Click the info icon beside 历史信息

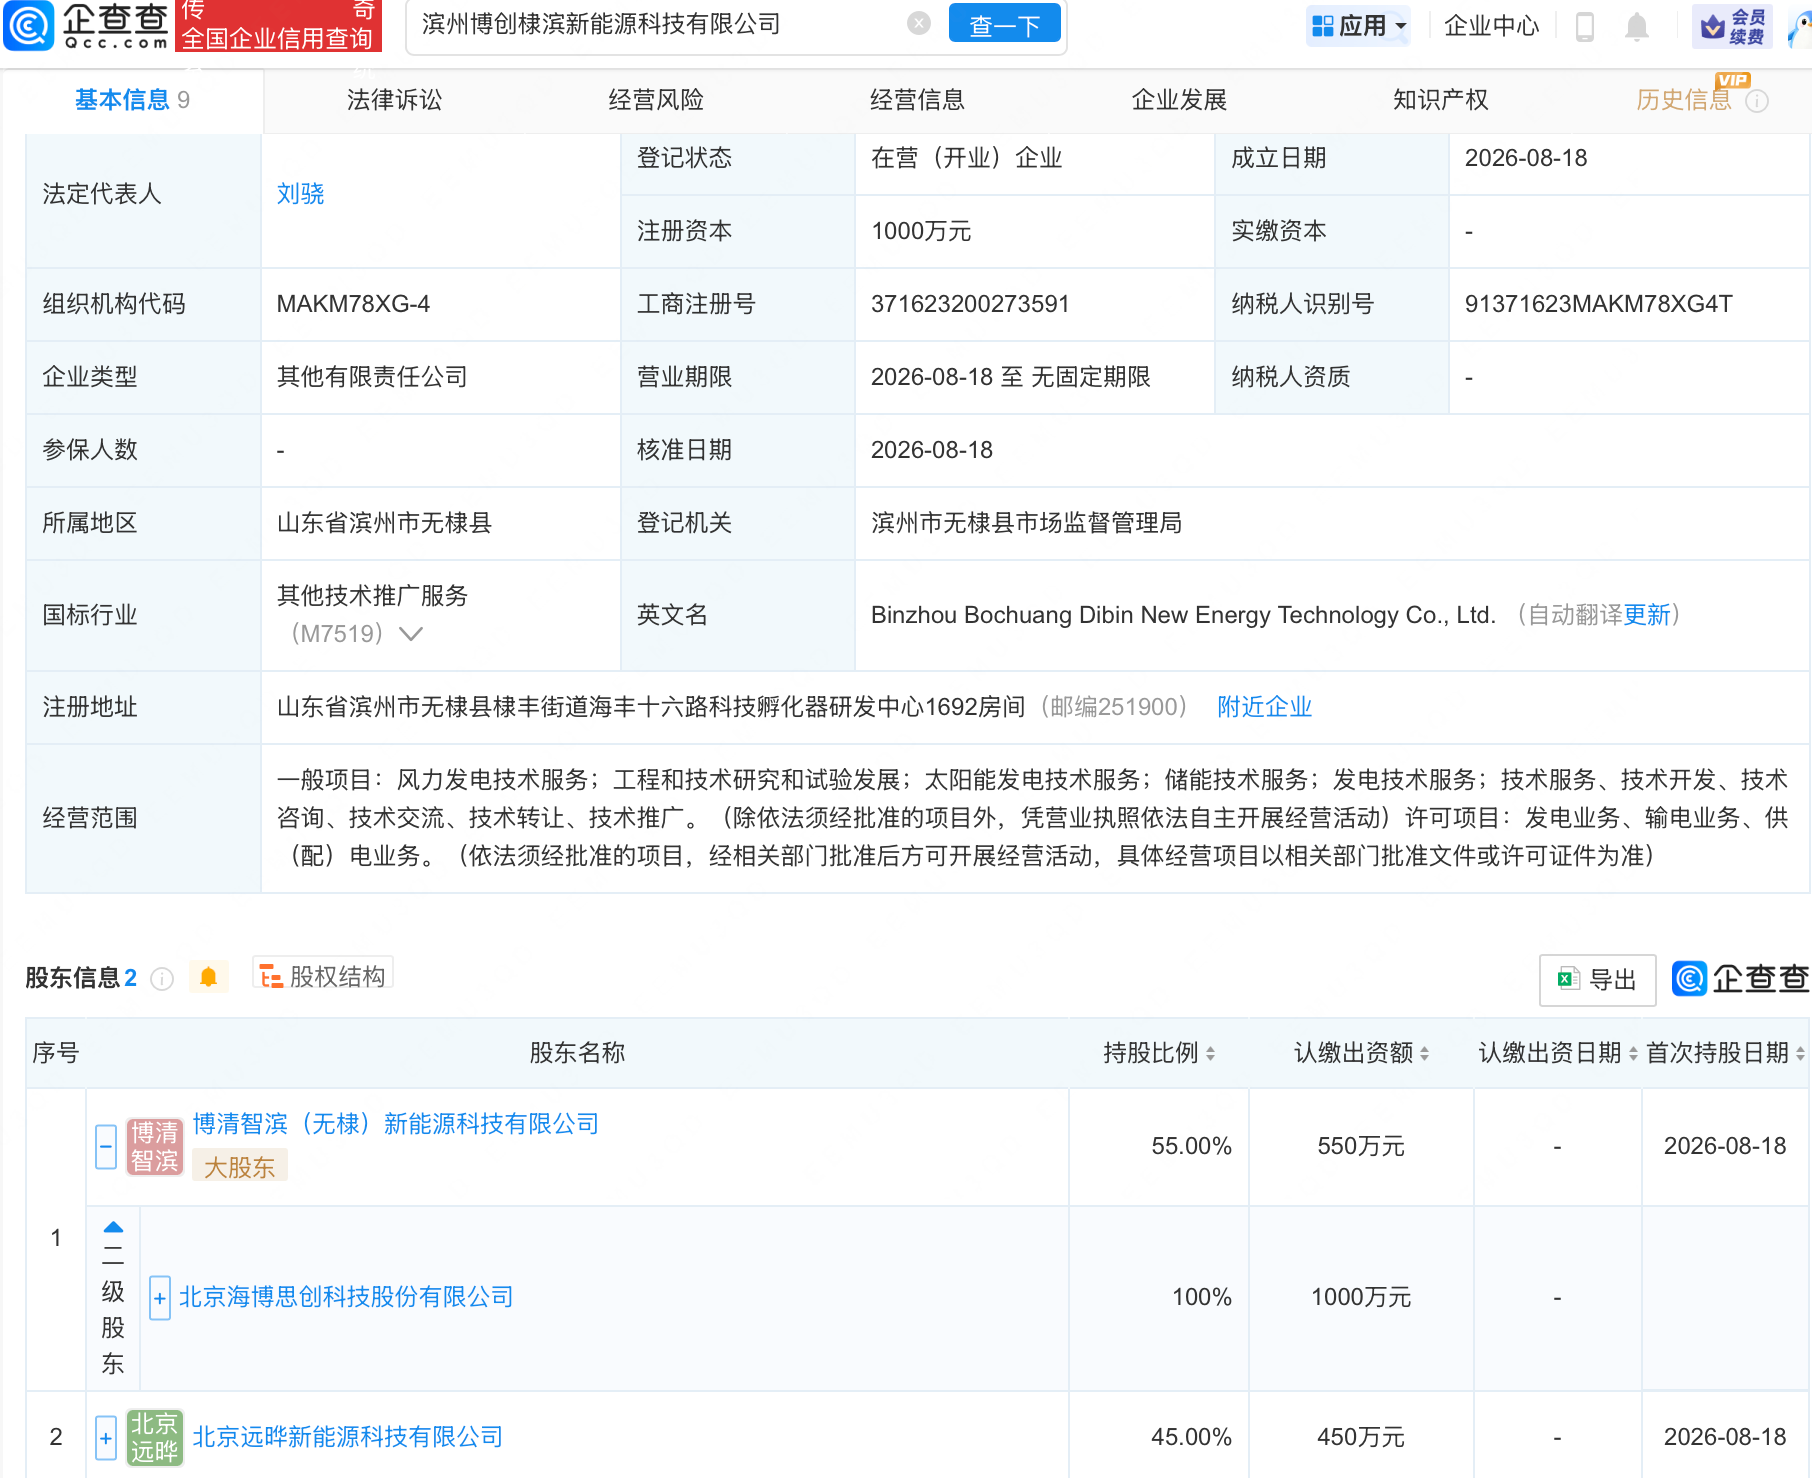[1757, 101]
